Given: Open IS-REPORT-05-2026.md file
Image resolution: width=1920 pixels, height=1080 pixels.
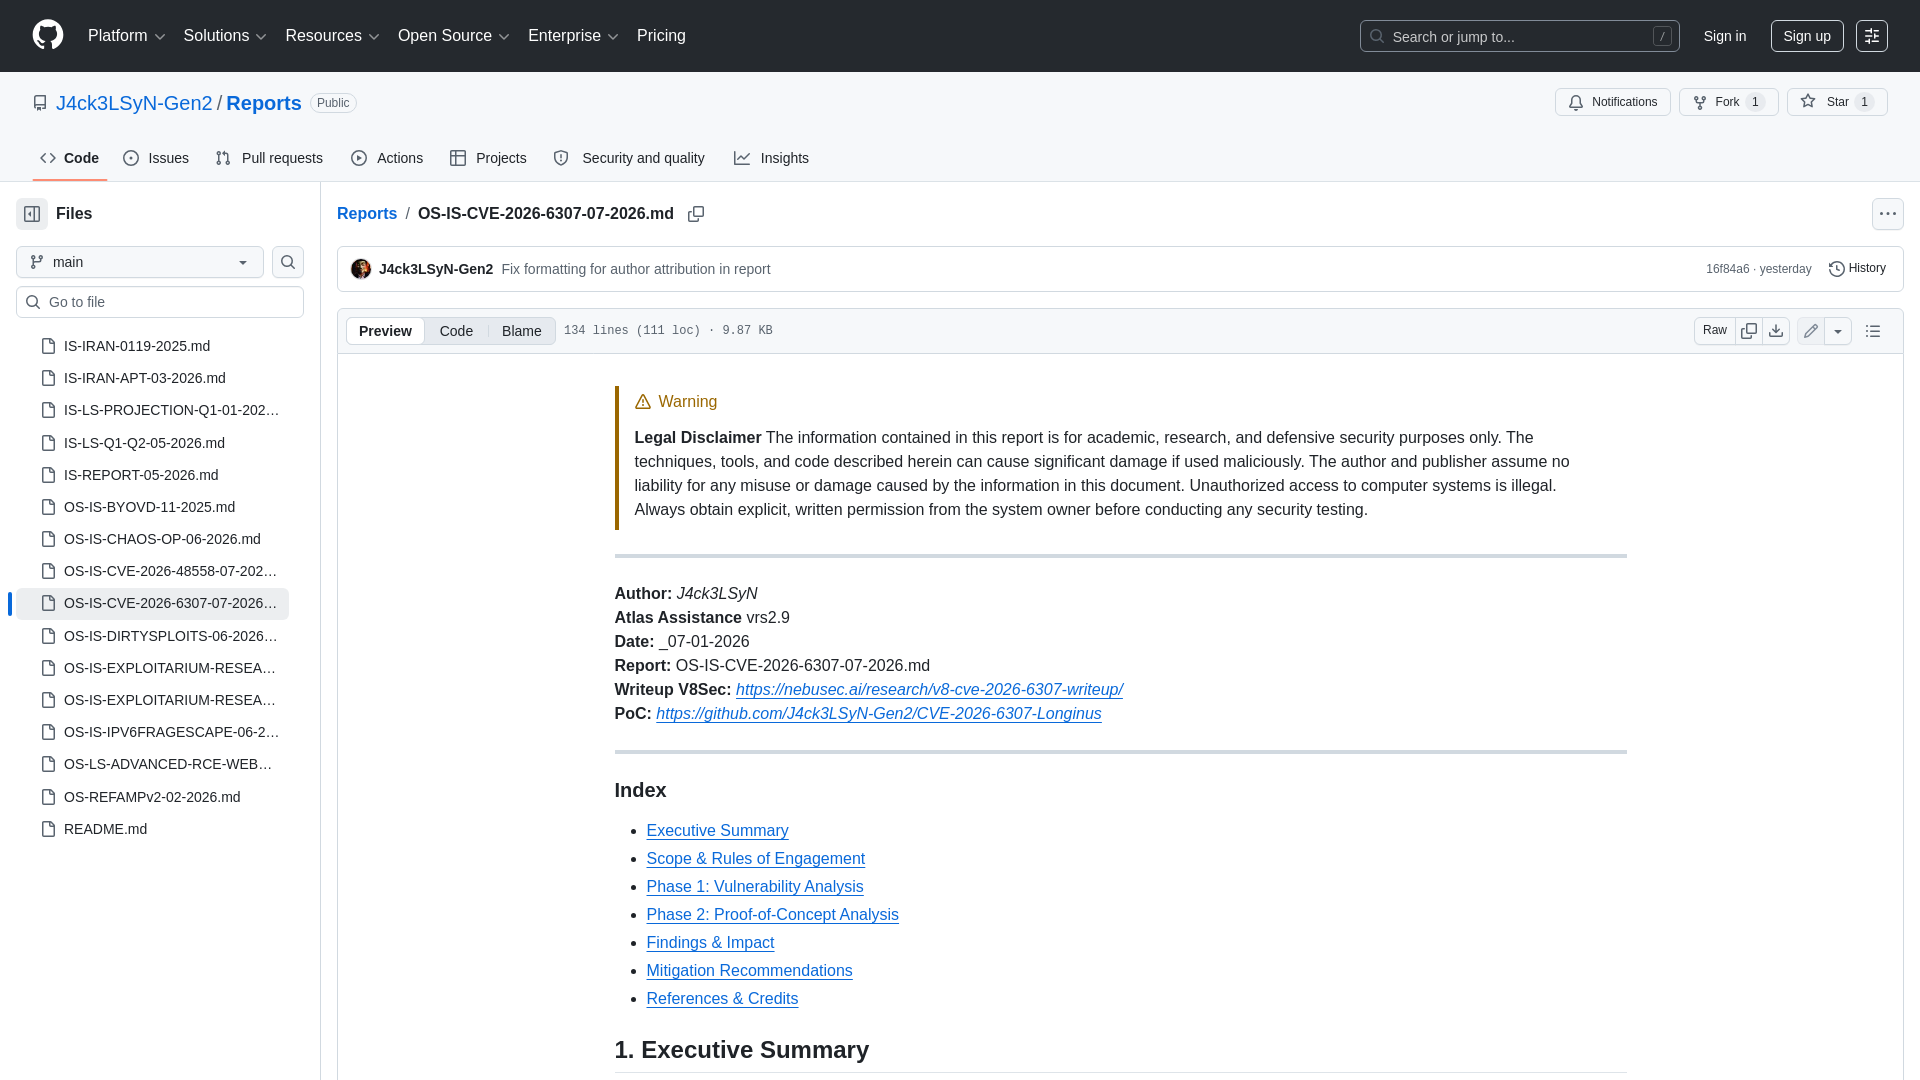Looking at the screenshot, I should pos(141,475).
